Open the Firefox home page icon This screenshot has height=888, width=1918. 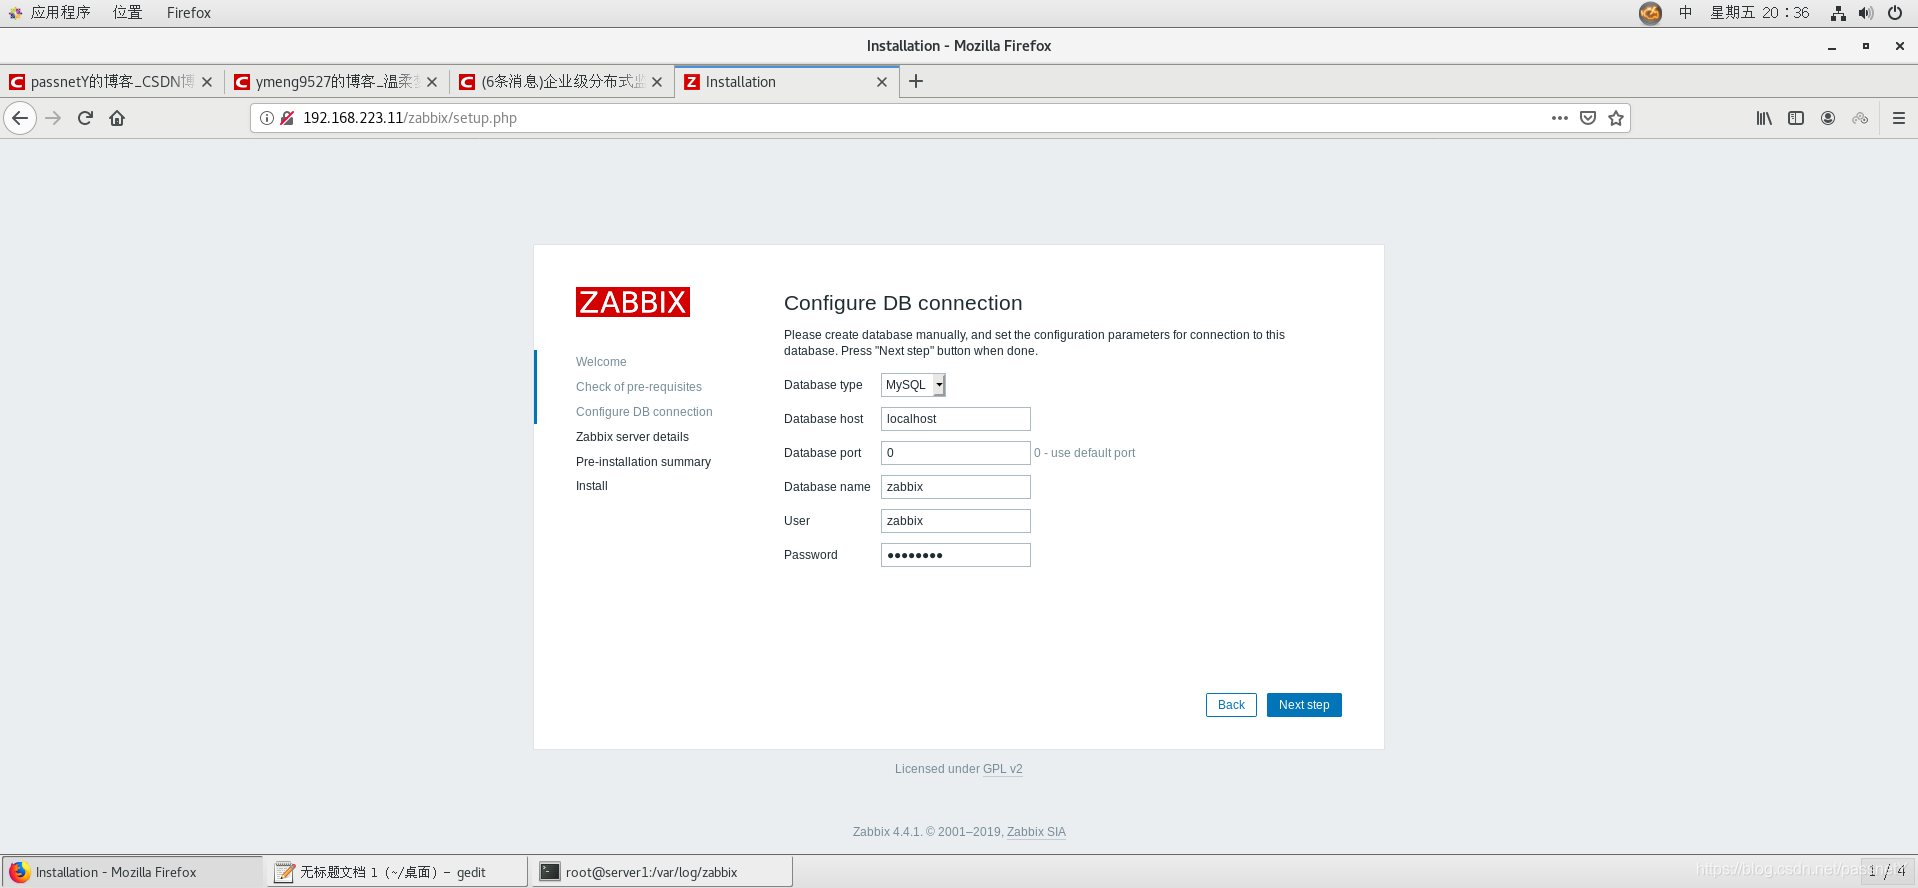(117, 118)
